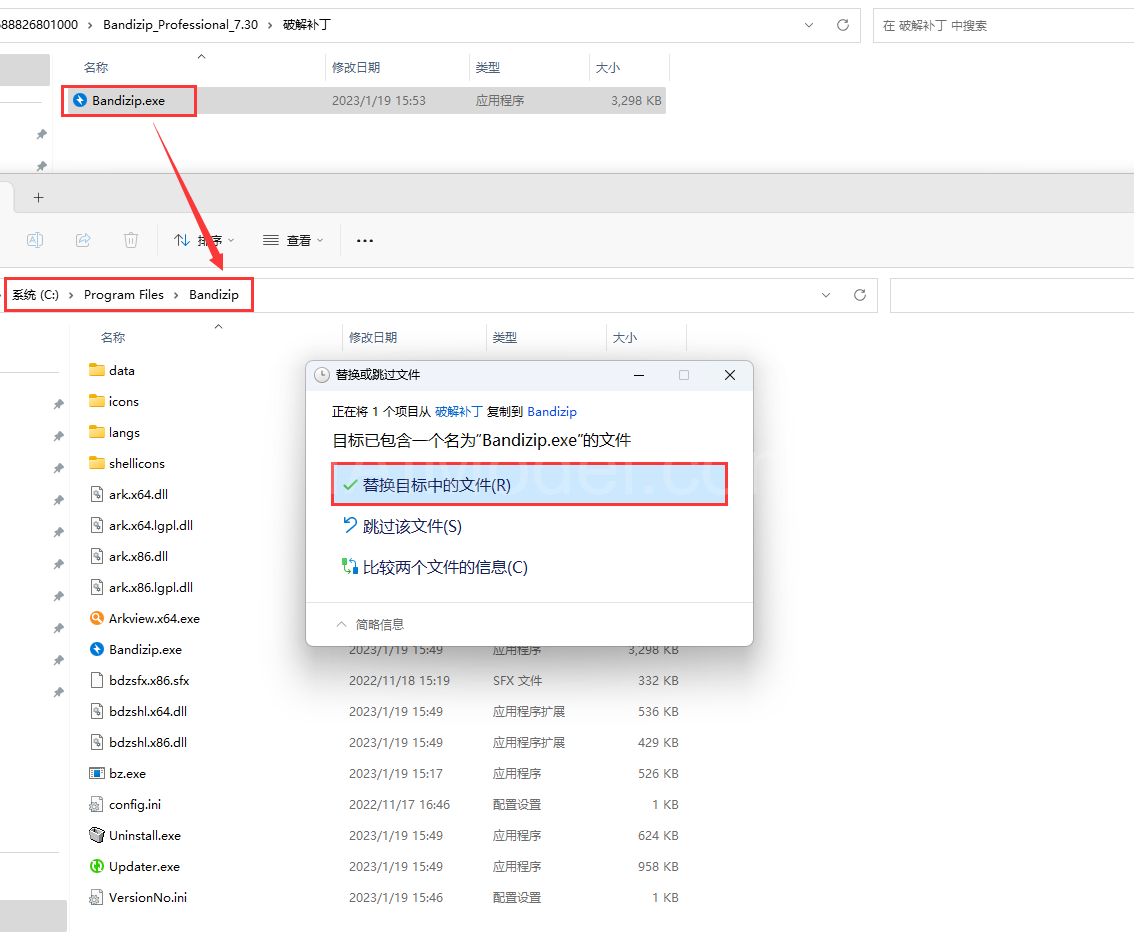Select the config.ini file
The width and height of the screenshot is (1134, 933).
click(x=125, y=805)
